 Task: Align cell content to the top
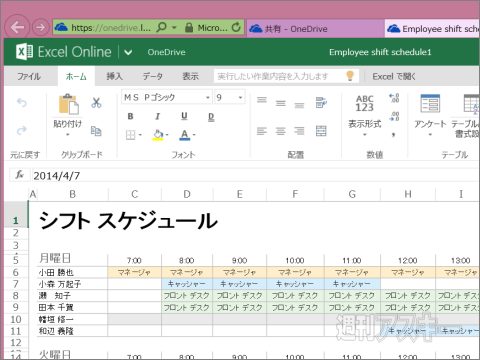coord(262,100)
